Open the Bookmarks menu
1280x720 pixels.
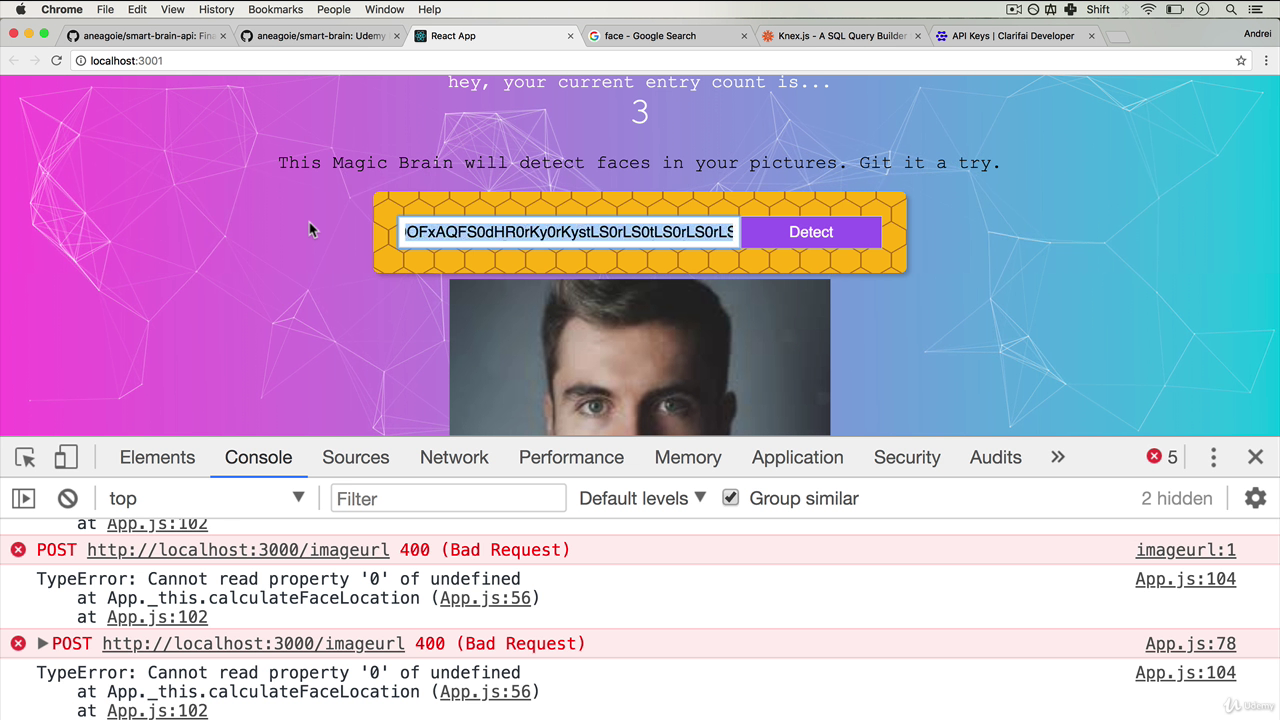coord(275,9)
